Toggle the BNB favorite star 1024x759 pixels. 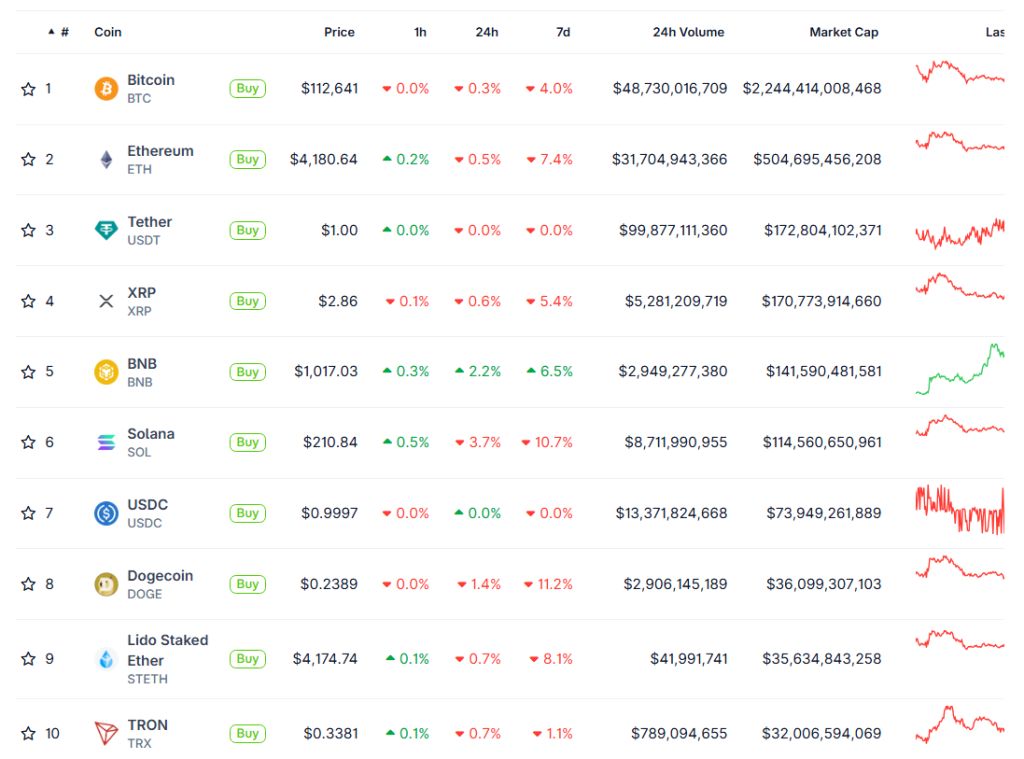click(x=28, y=372)
